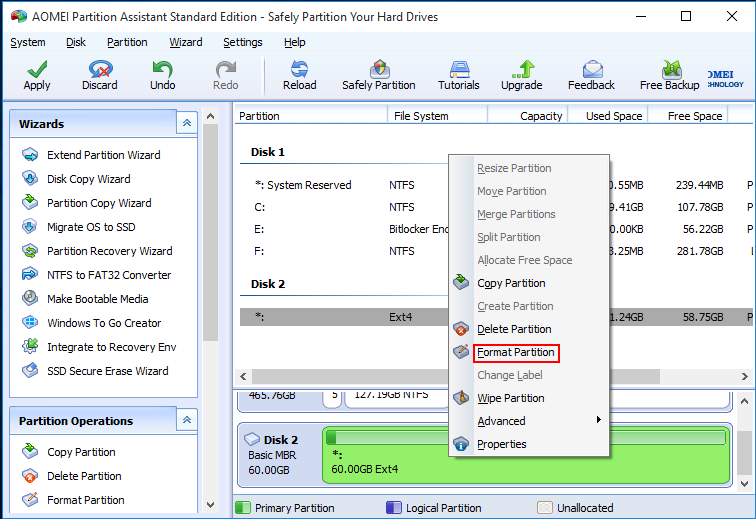Click the Free Backup toolbar icon
The image size is (756, 519).
[x=671, y=69]
